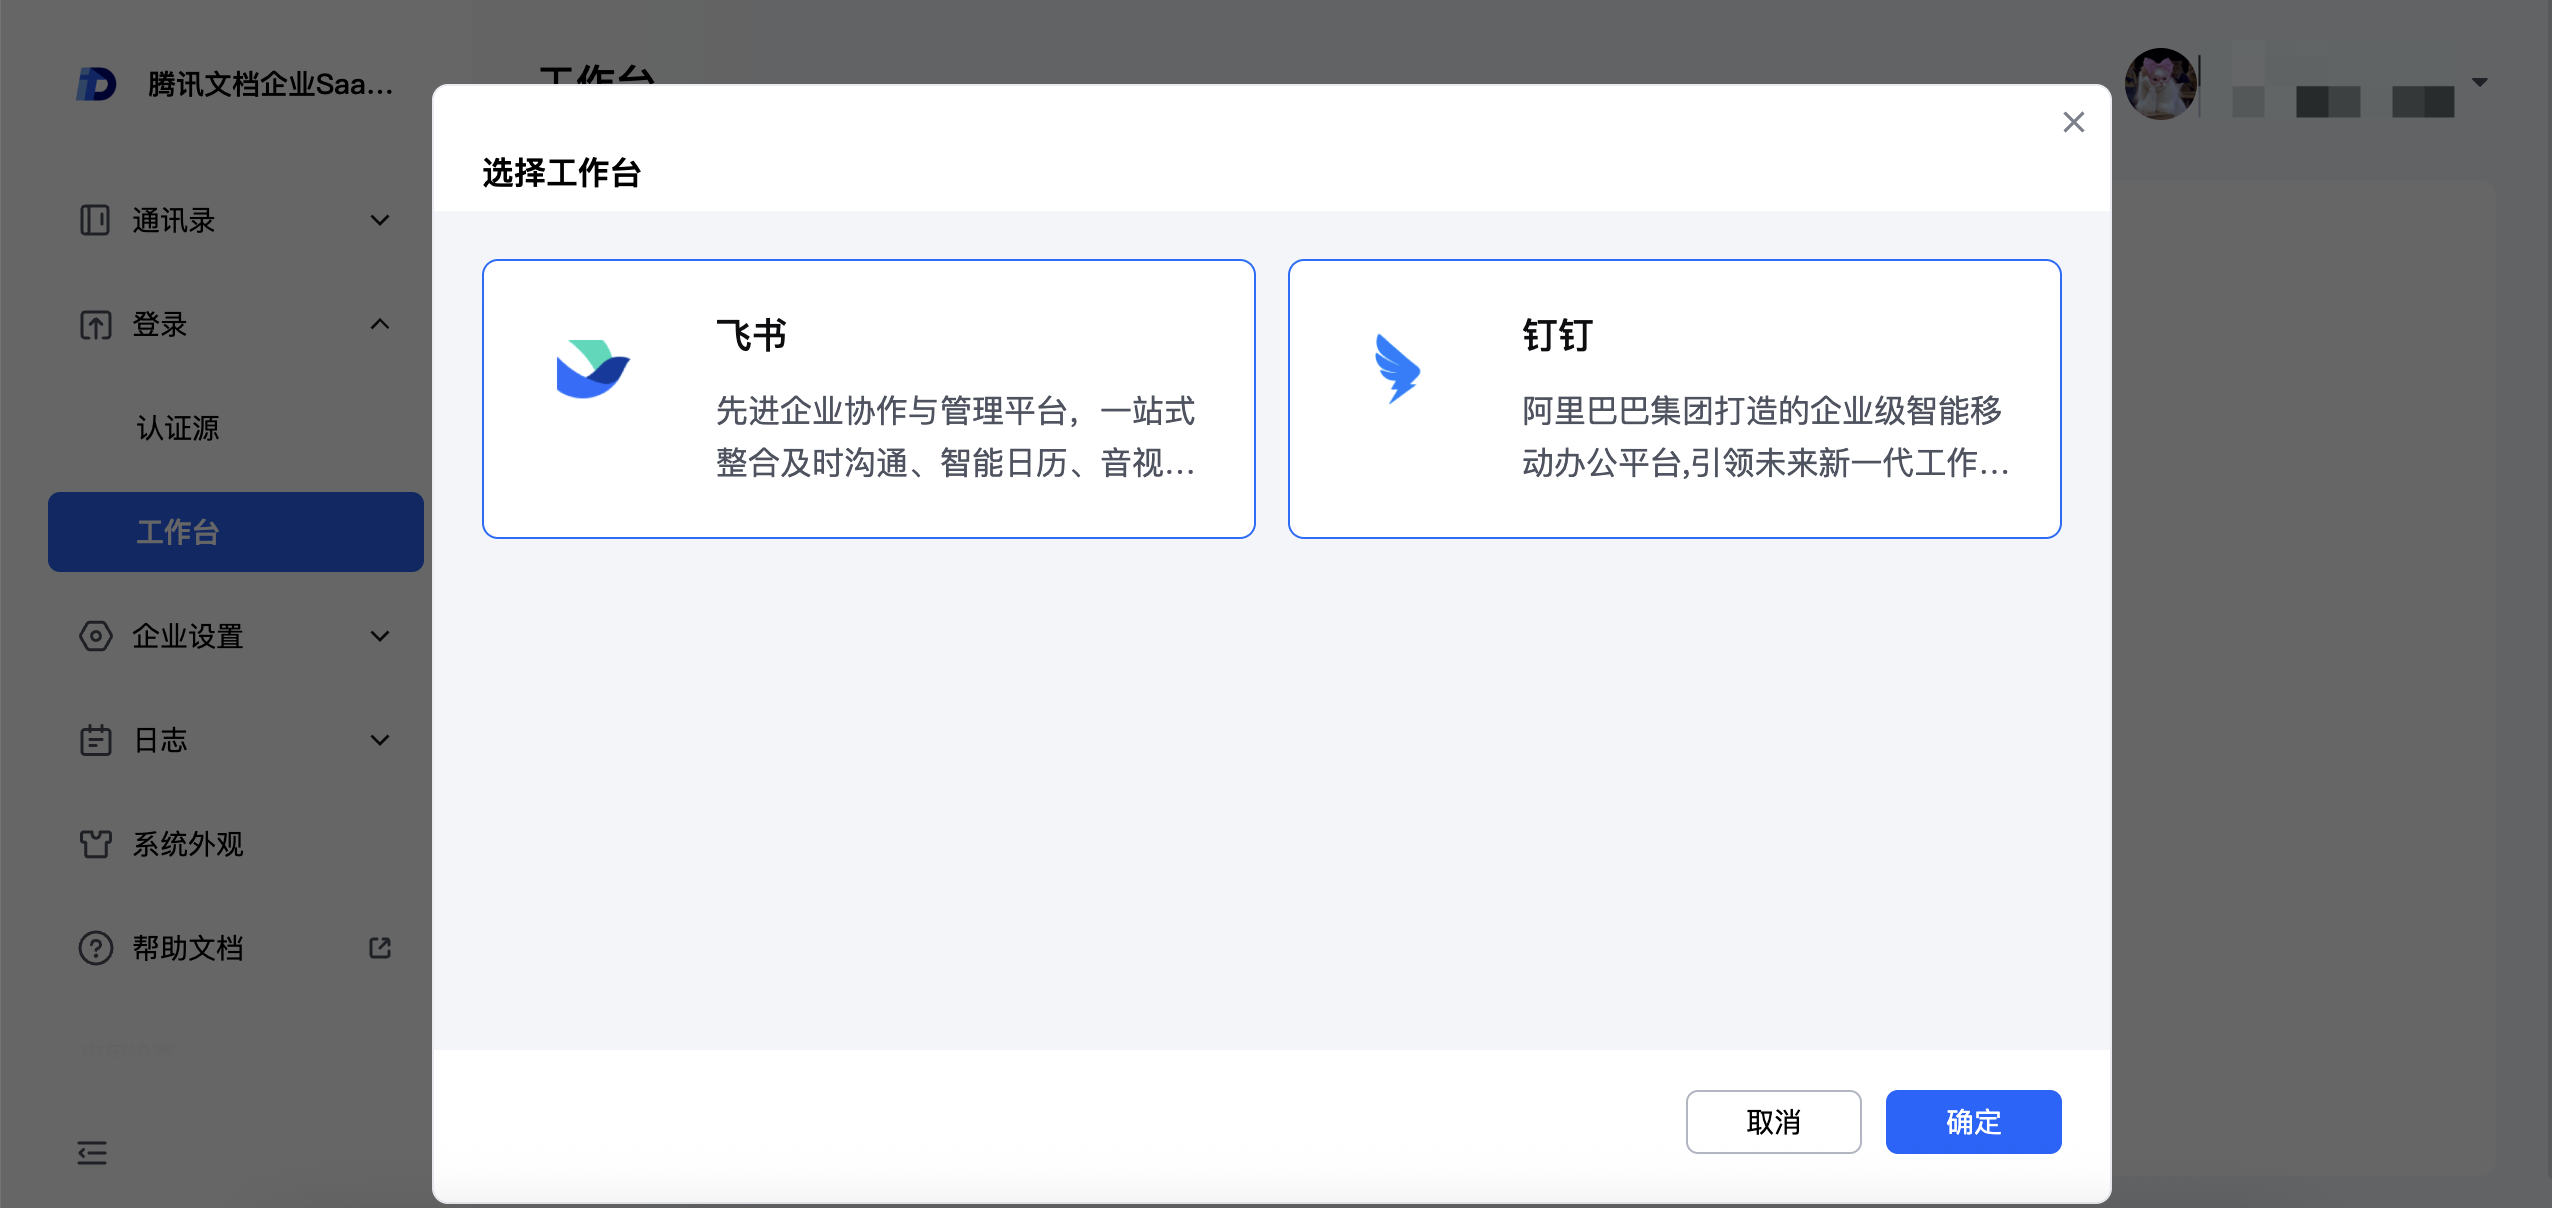Screen dimensions: 2552x1208
Task: Expand the 企业设置 chevron
Action: [x=380, y=636]
